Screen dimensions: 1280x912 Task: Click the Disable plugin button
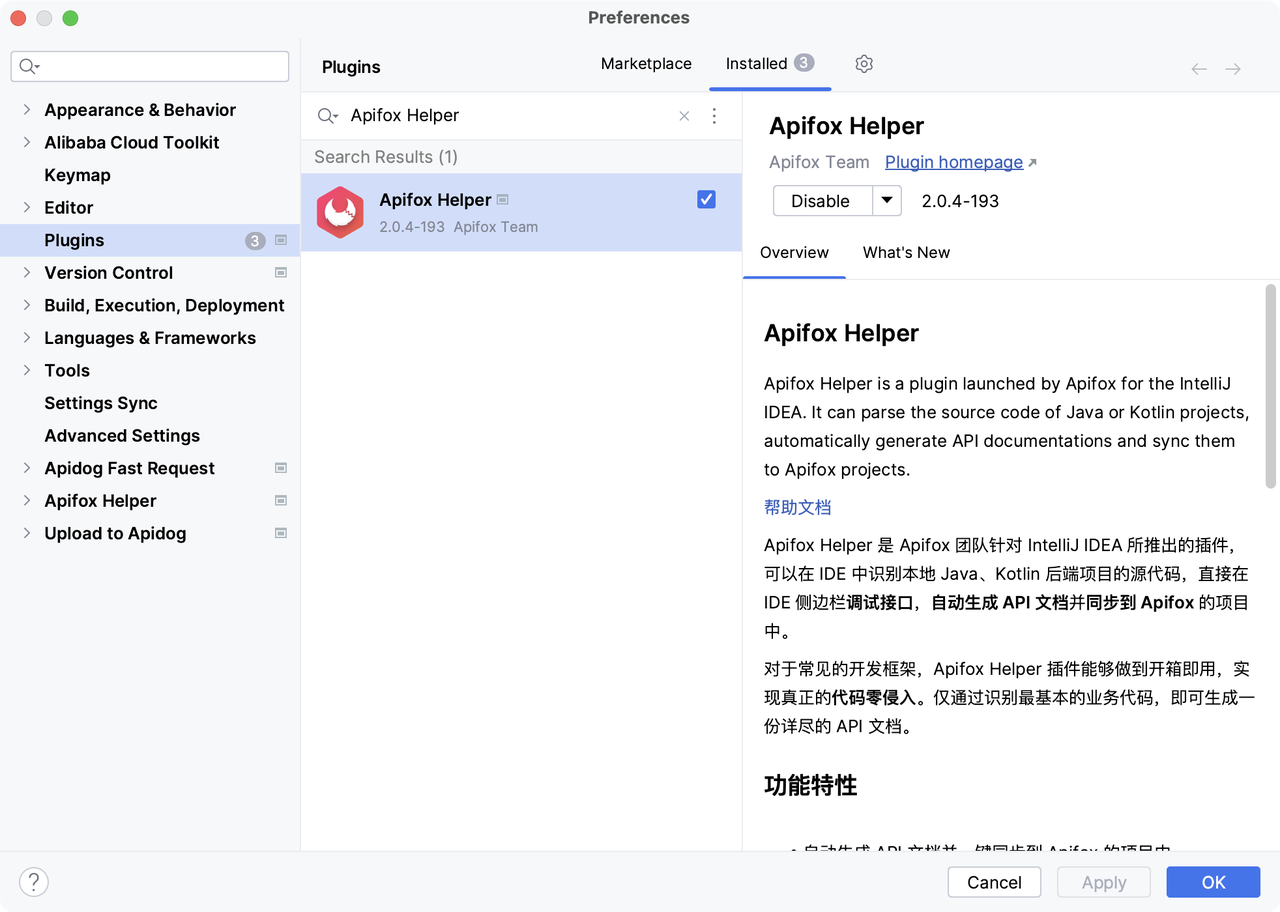(x=823, y=201)
